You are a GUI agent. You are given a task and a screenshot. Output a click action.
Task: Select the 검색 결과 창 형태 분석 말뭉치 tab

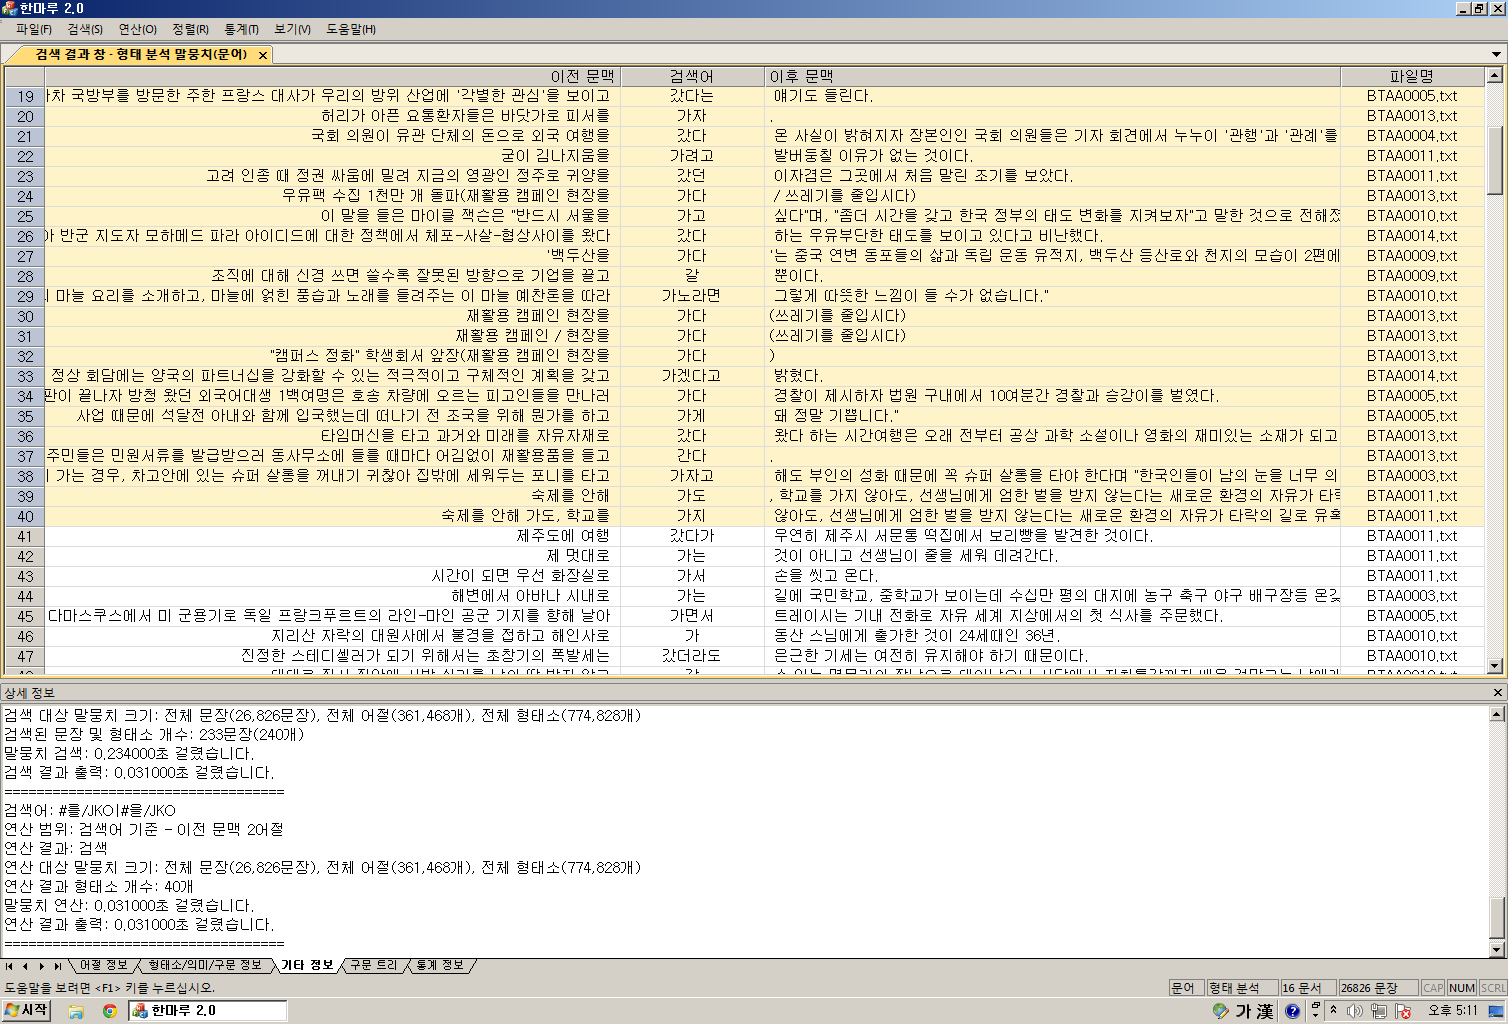[x=140, y=54]
